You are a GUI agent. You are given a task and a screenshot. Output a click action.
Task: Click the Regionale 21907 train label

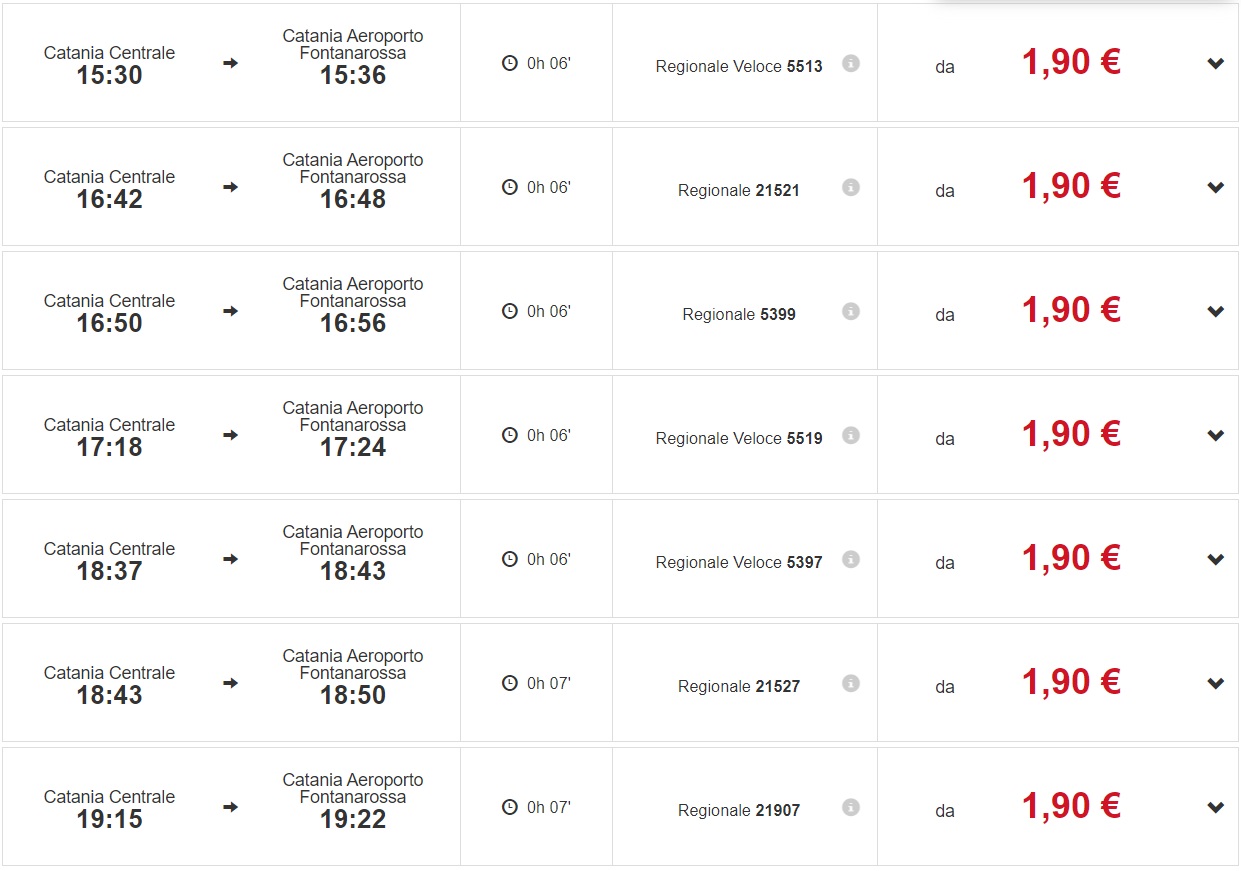click(738, 811)
